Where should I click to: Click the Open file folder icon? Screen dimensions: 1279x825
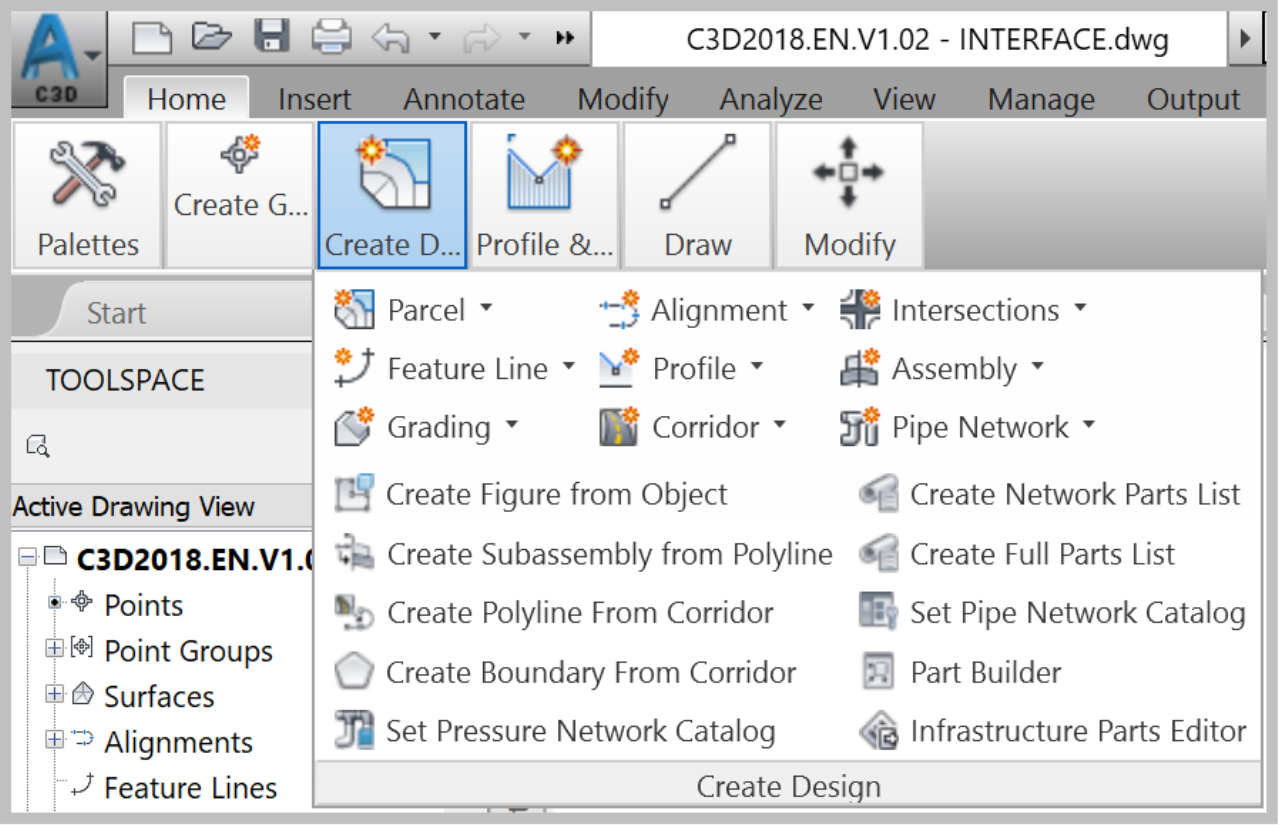[212, 37]
